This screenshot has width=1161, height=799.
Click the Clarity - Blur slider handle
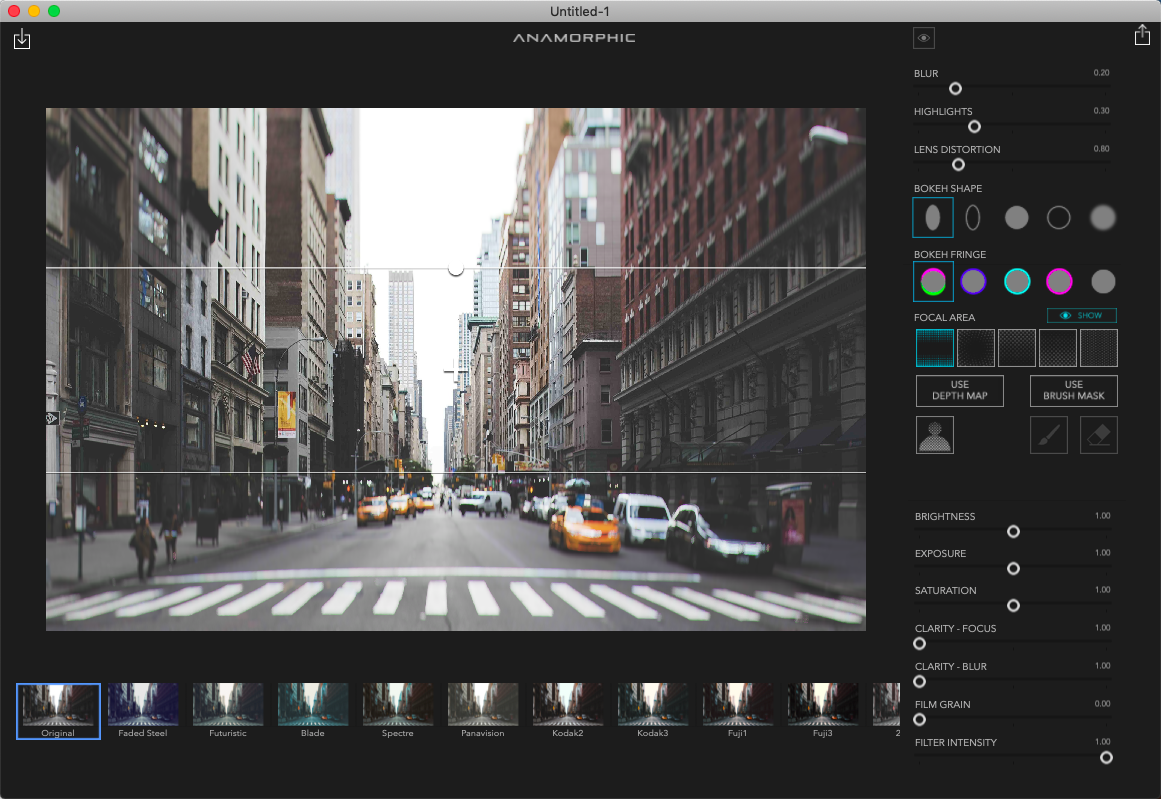[920, 681]
